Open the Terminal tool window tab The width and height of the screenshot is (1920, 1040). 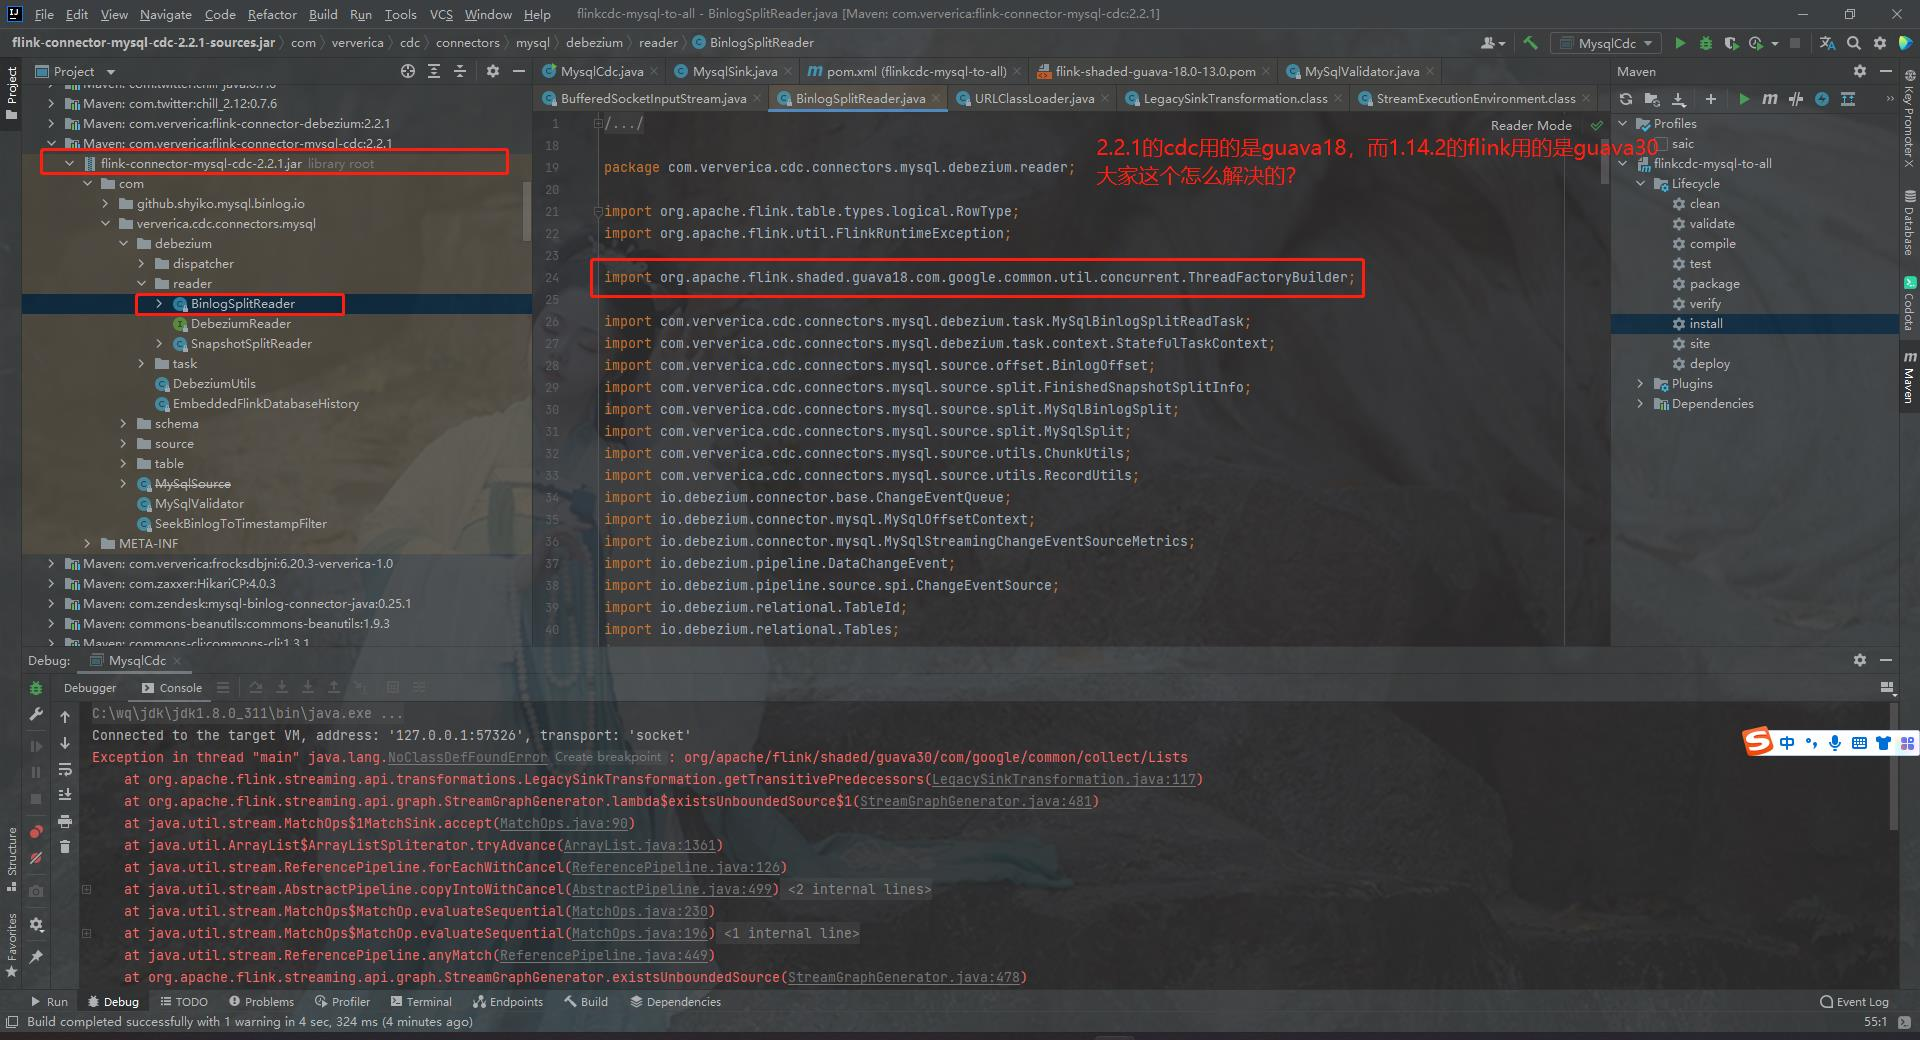(420, 1001)
